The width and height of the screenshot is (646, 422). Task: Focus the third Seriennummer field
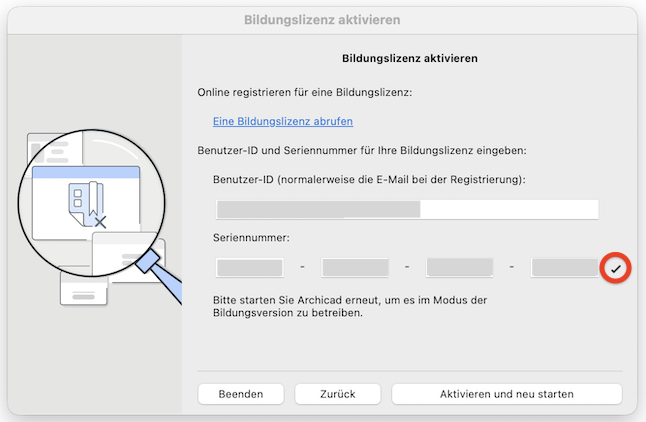(x=459, y=267)
